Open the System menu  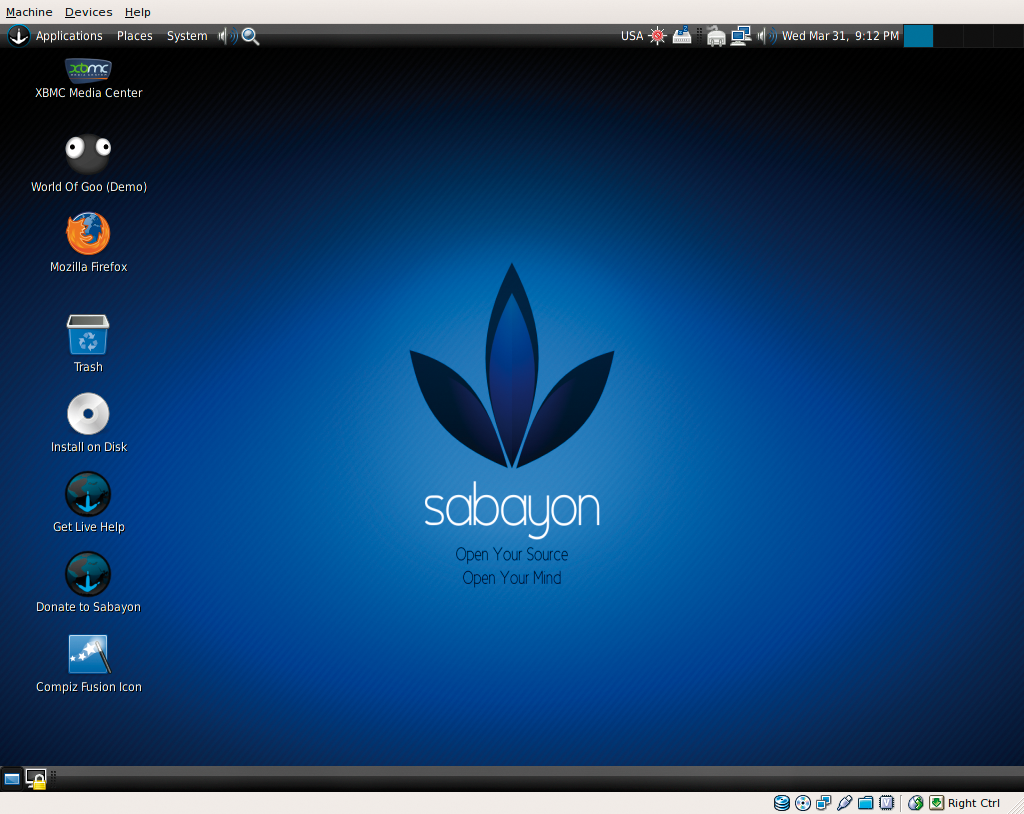point(187,36)
